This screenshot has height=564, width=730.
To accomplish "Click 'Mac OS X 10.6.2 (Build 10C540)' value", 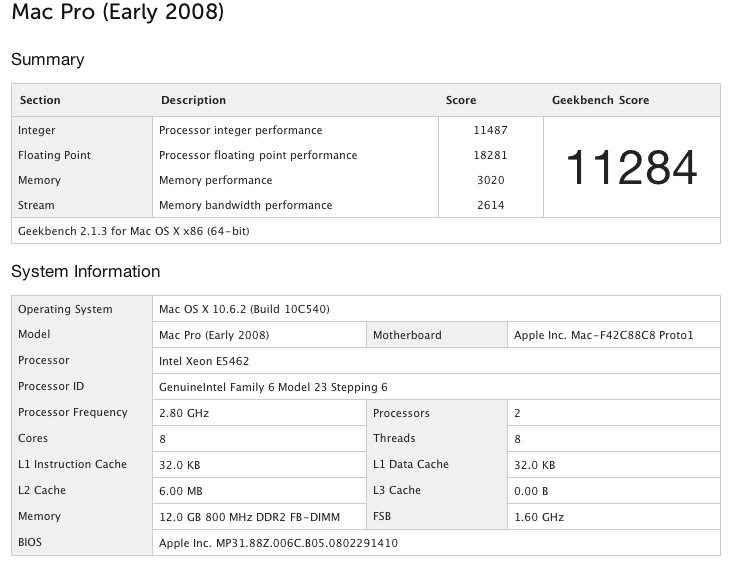I will (244, 309).
